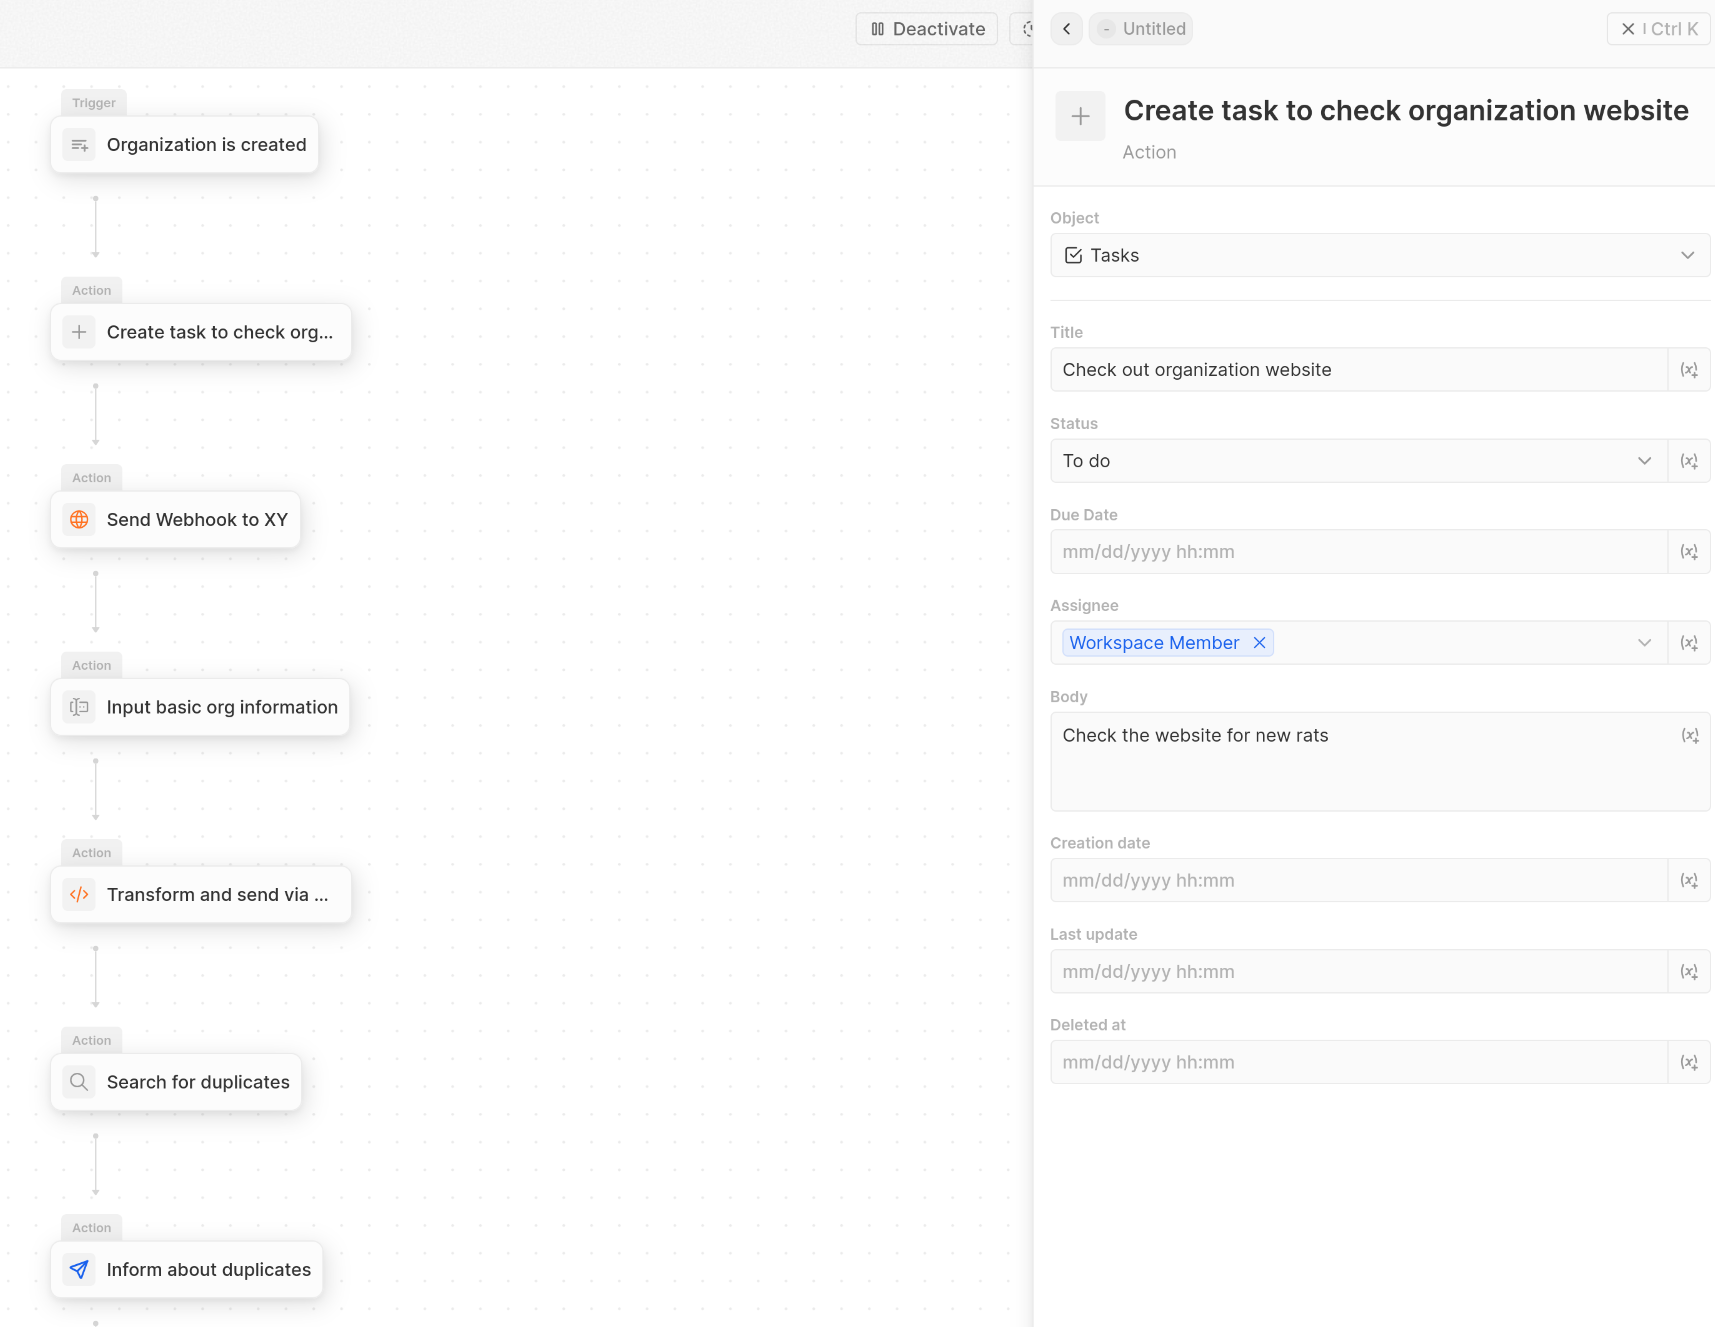Click the plus icon beside the action title
Screen dimensions: 1715x1327
click(x=1080, y=116)
